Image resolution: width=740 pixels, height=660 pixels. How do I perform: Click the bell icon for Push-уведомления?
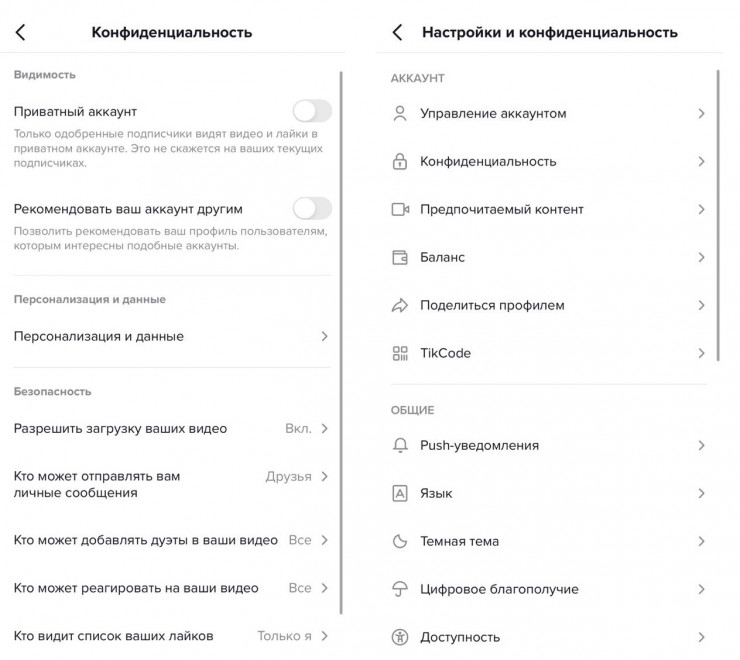tap(400, 445)
